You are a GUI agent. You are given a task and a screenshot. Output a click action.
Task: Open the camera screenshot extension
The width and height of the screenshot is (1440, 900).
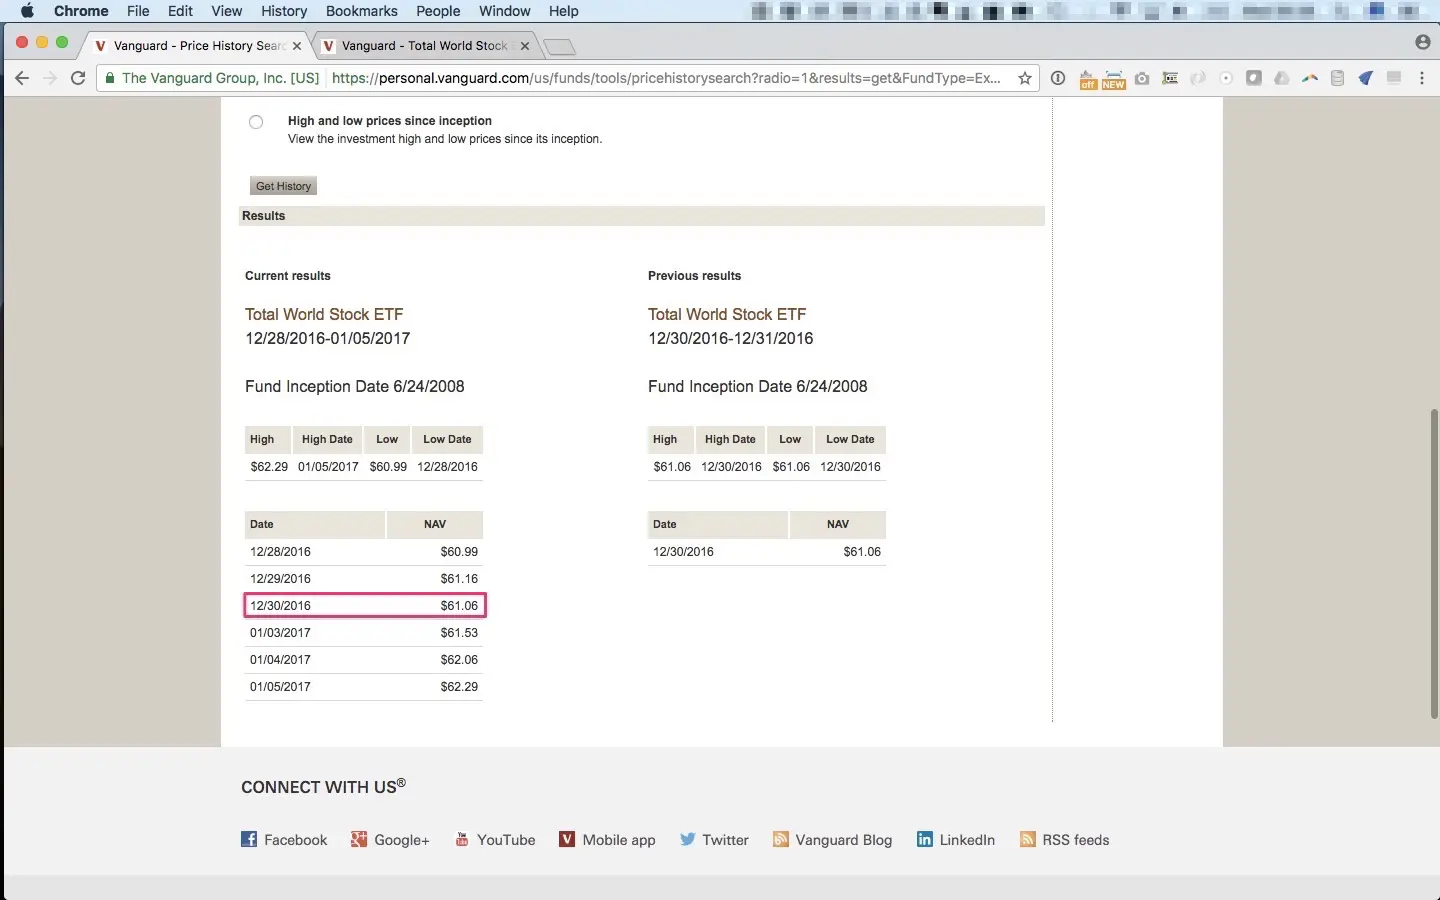point(1142,78)
